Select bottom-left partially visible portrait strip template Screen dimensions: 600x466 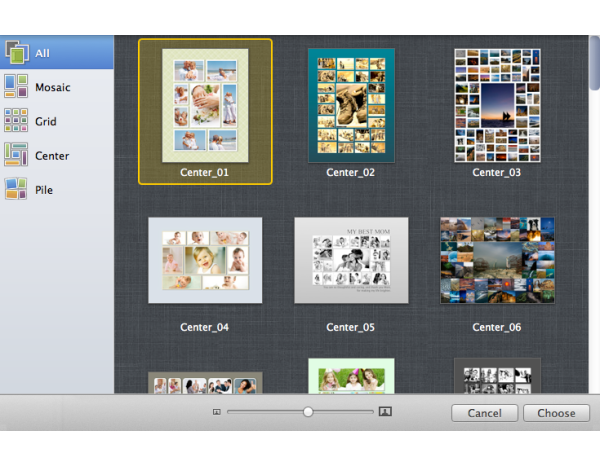[x=205, y=383]
